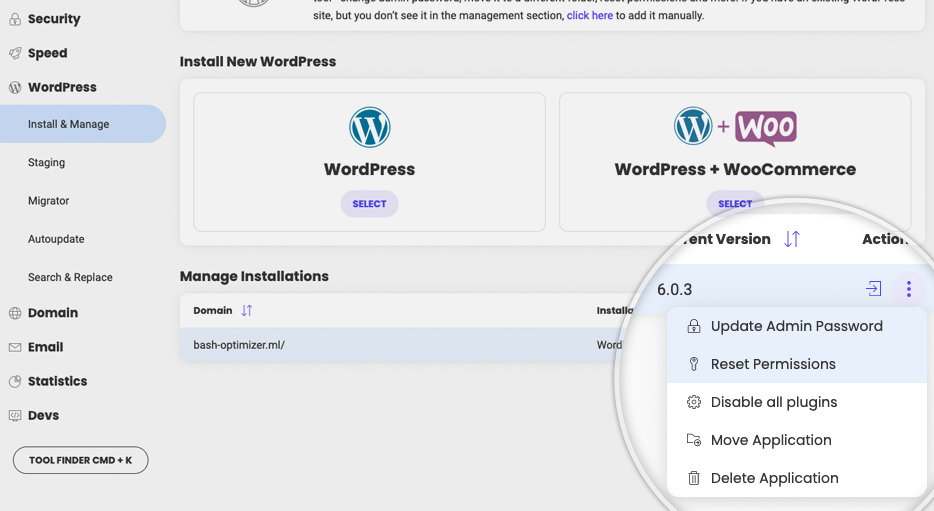Expand the Devs section

(43, 416)
